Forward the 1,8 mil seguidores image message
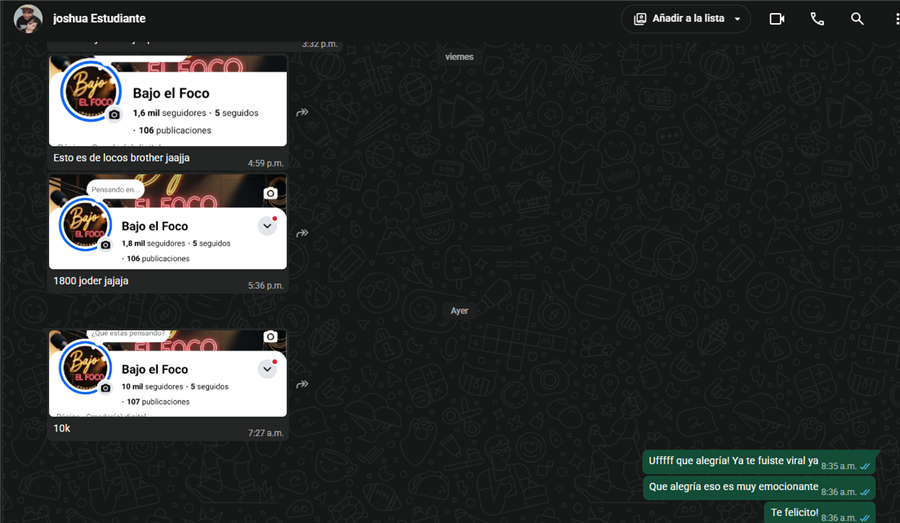This screenshot has width=900, height=523. point(302,233)
